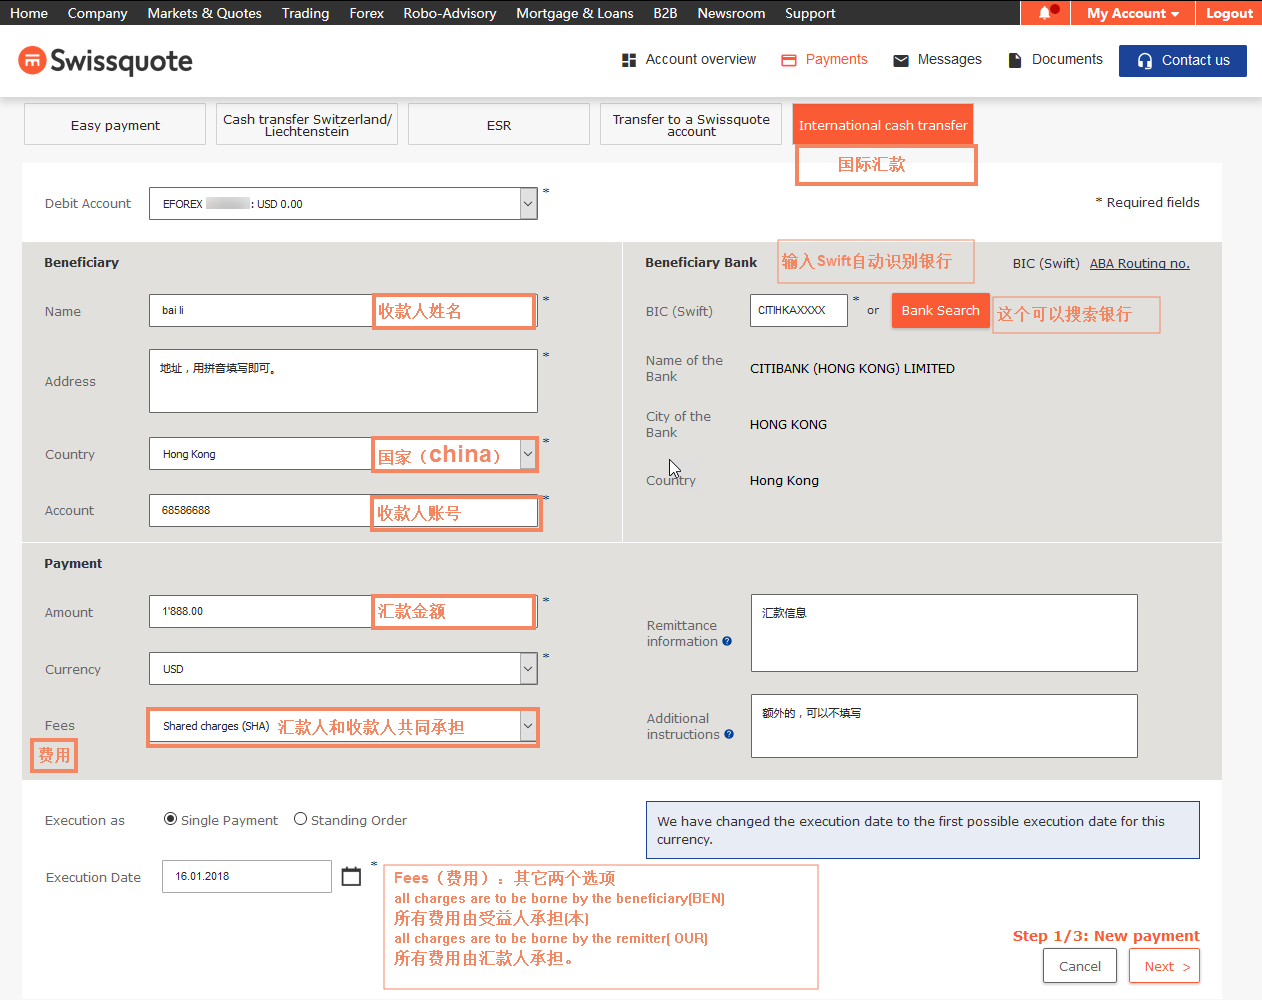Open the Trading menu item
The width and height of the screenshot is (1262, 1000).
(x=305, y=13)
